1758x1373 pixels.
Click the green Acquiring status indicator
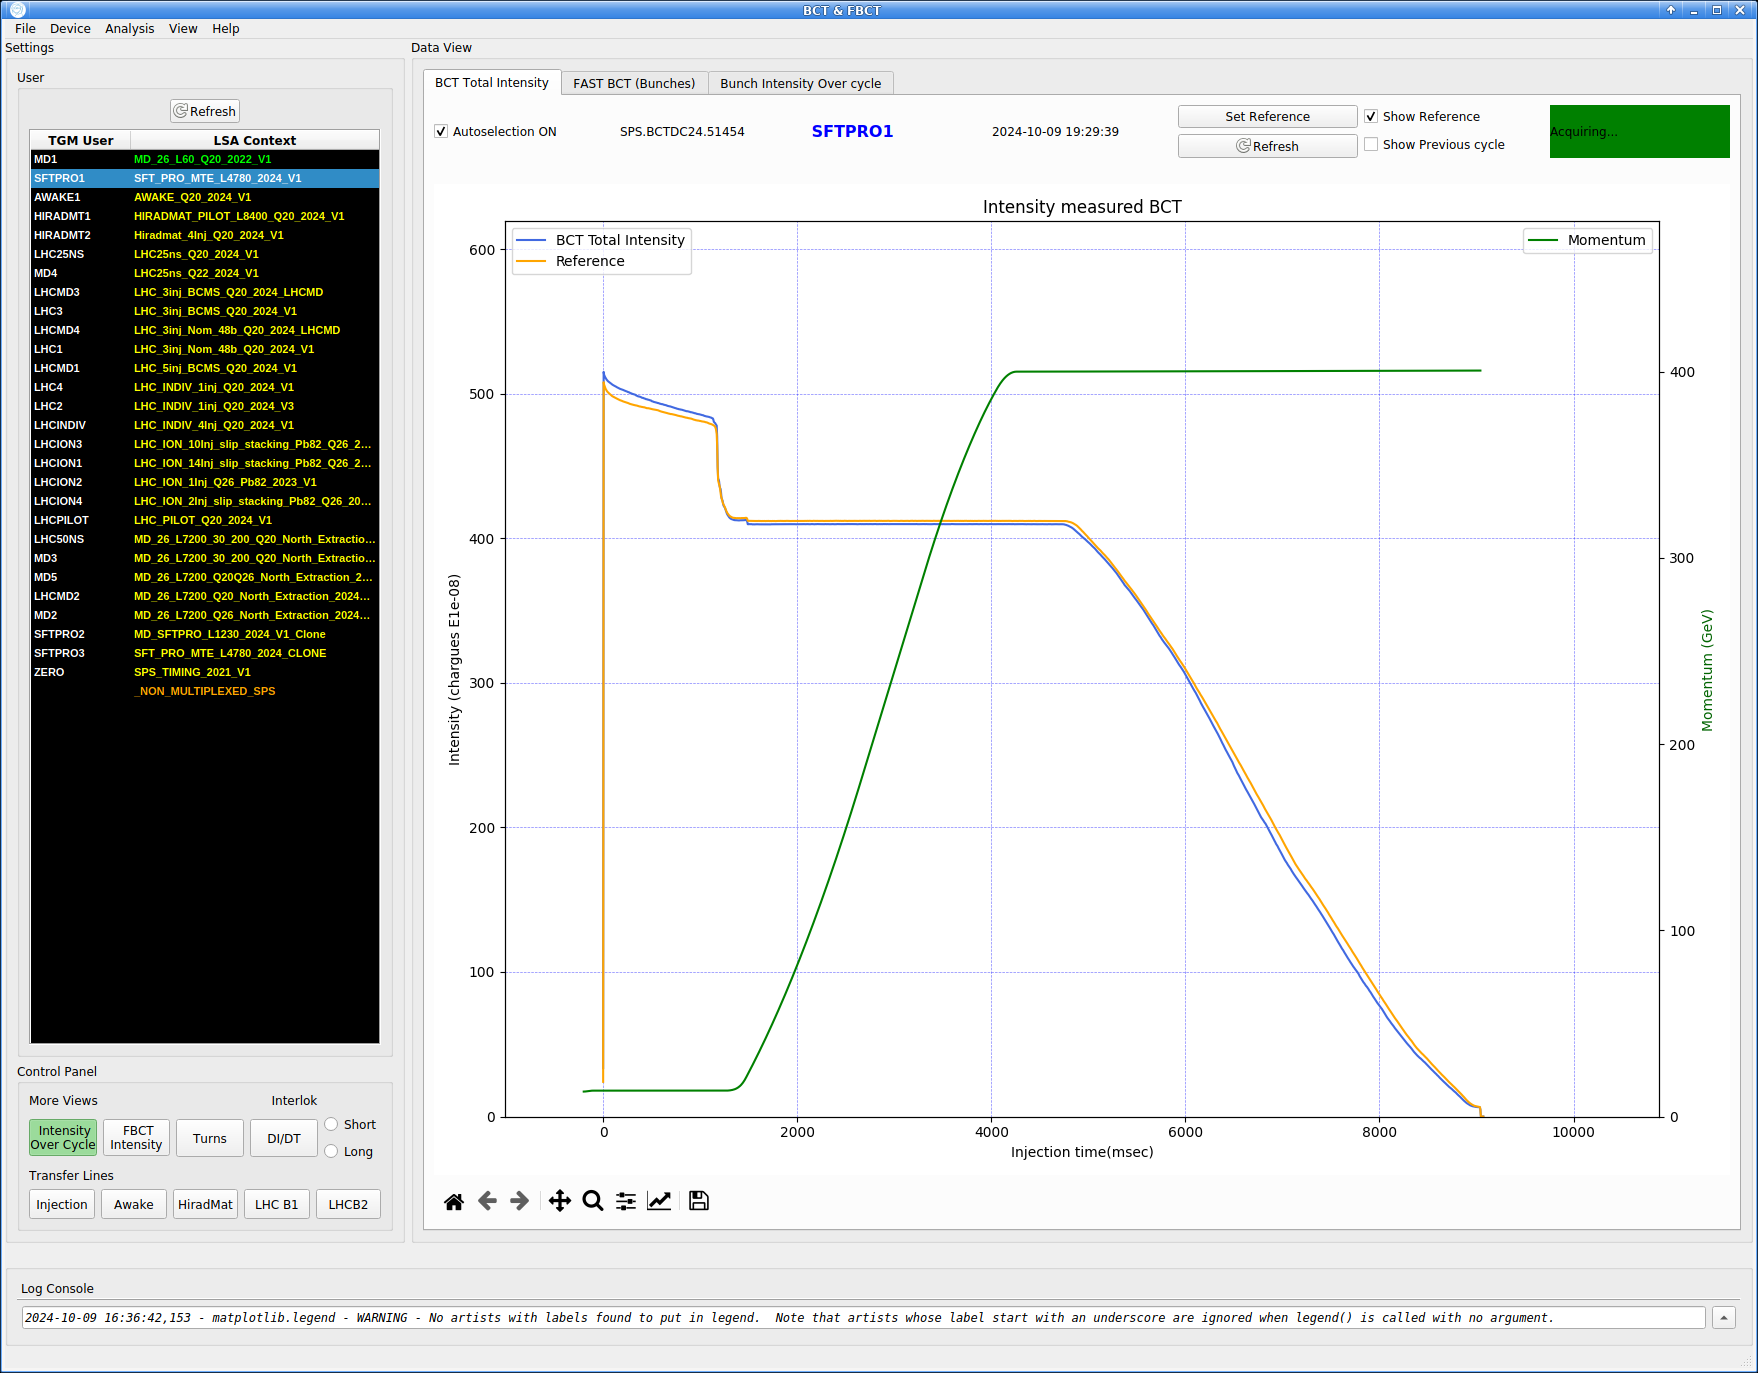pos(1639,132)
